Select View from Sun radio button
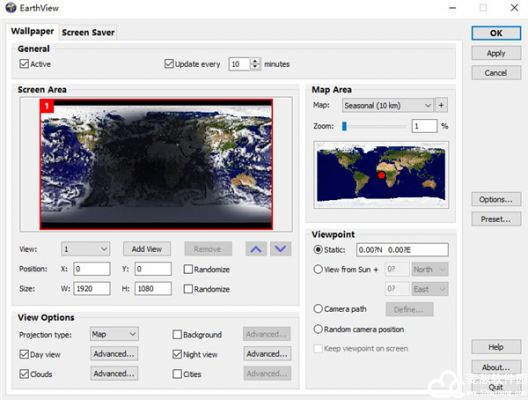This screenshot has height=400, width=528. pyautogui.click(x=318, y=269)
